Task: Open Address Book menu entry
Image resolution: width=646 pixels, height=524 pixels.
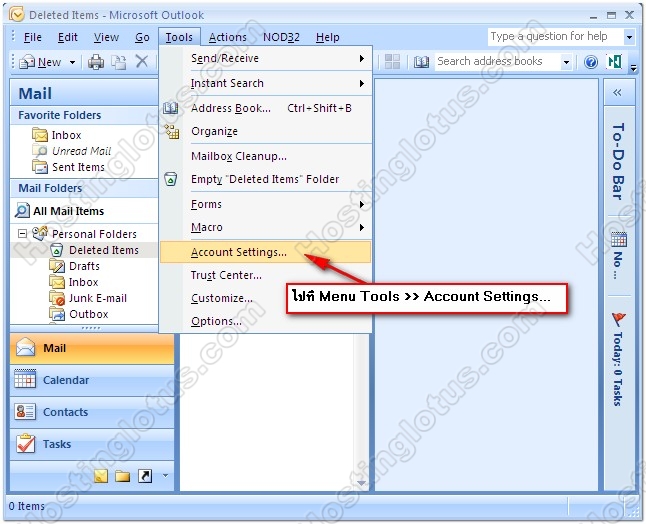Action: pyautogui.click(x=265, y=108)
